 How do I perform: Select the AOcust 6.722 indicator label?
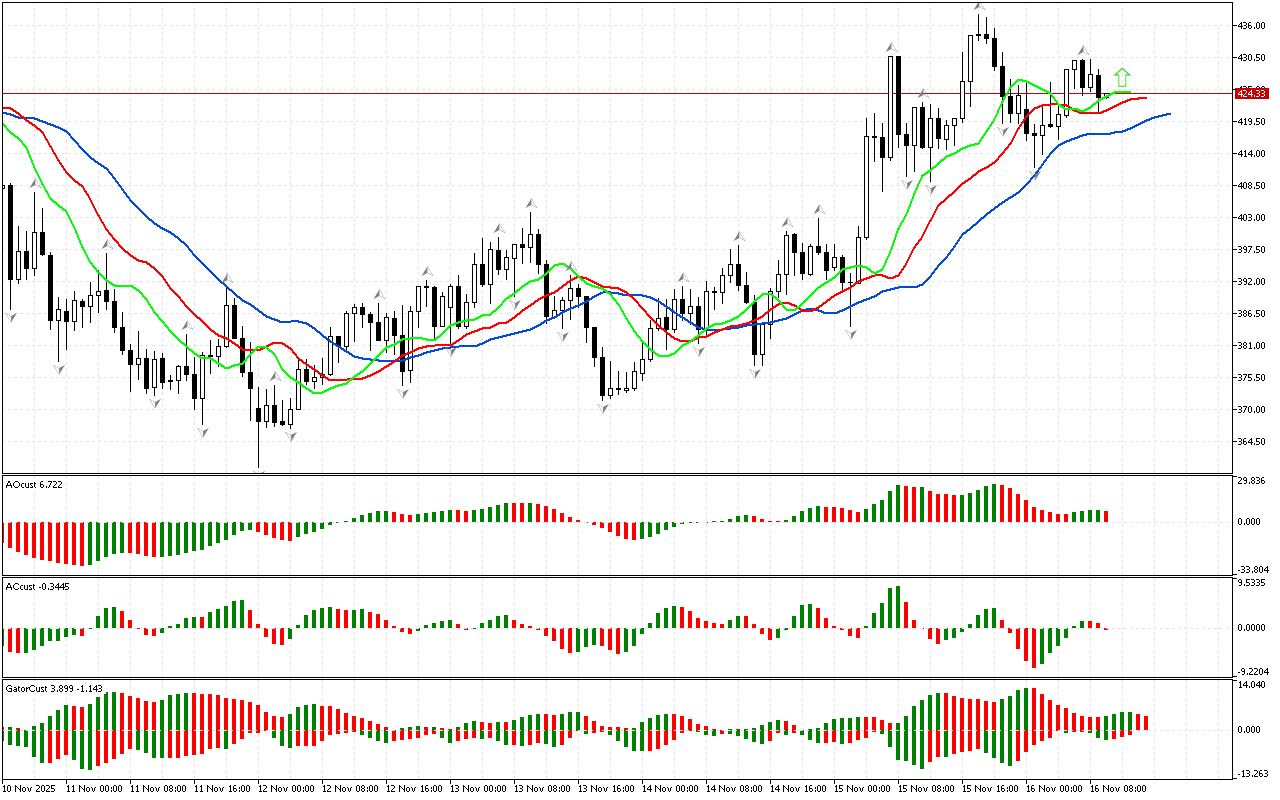click(x=36, y=484)
